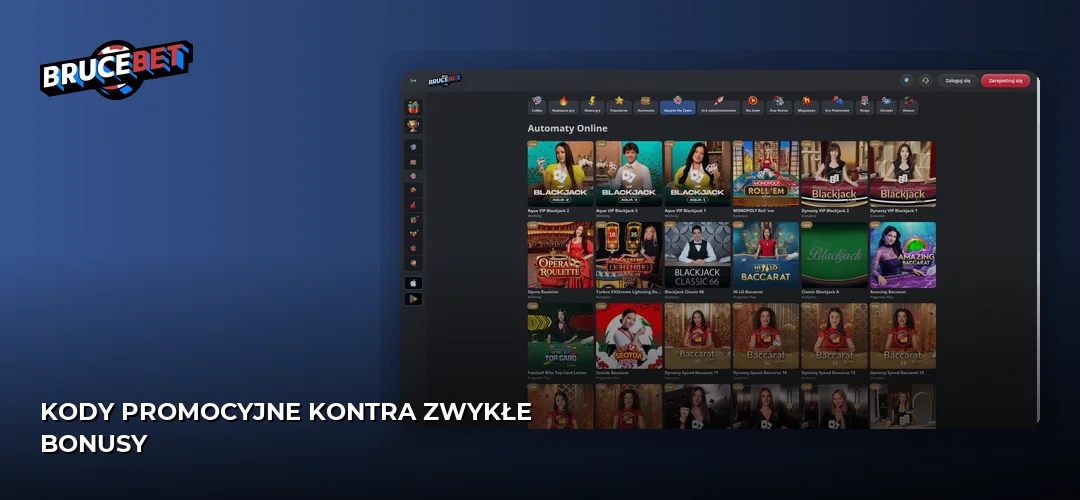Viewport: 1080px width, 500px height.
Task: Open Dynasty Speed Baccarat 14
Action: coord(903,336)
